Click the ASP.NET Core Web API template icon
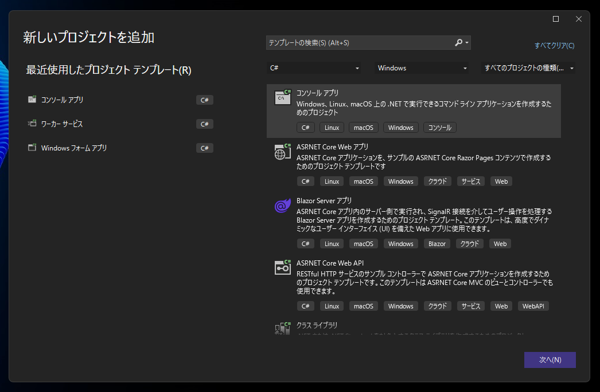The height and width of the screenshot is (392, 600). point(282,268)
